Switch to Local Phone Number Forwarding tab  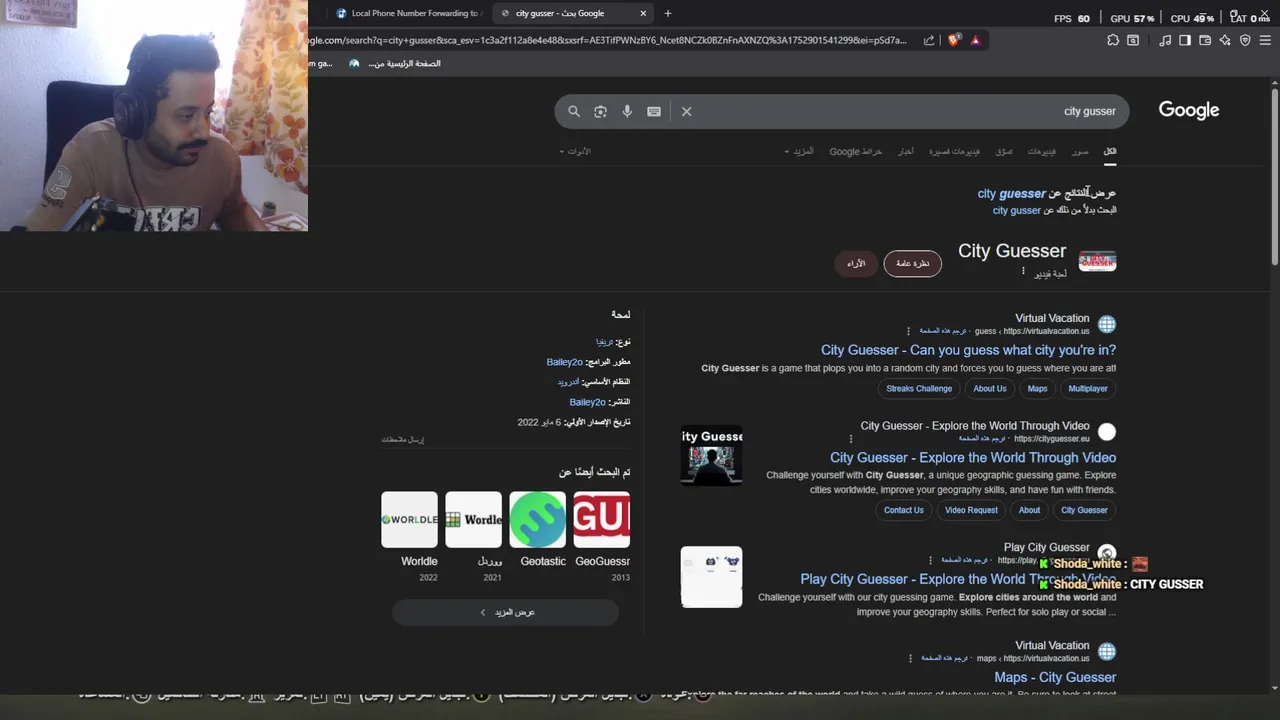click(408, 13)
